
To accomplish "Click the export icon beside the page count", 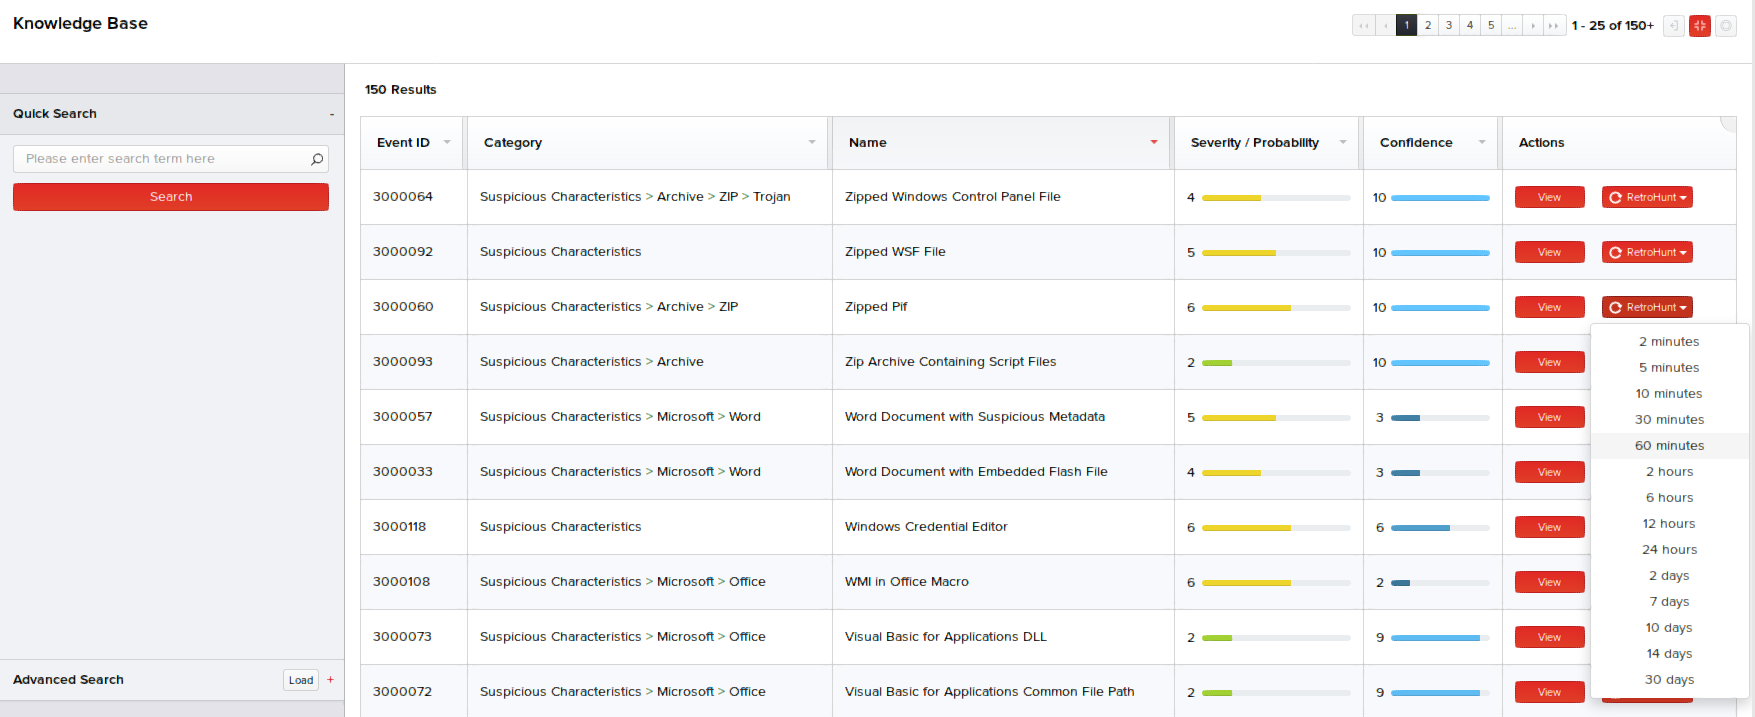I will 1673,26.
